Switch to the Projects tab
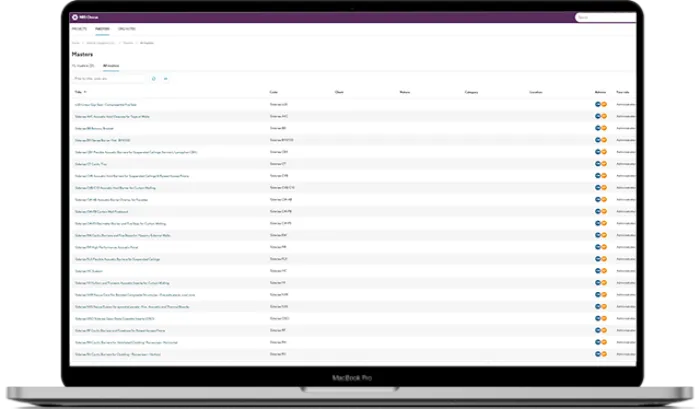700x409 pixels. (x=79, y=29)
